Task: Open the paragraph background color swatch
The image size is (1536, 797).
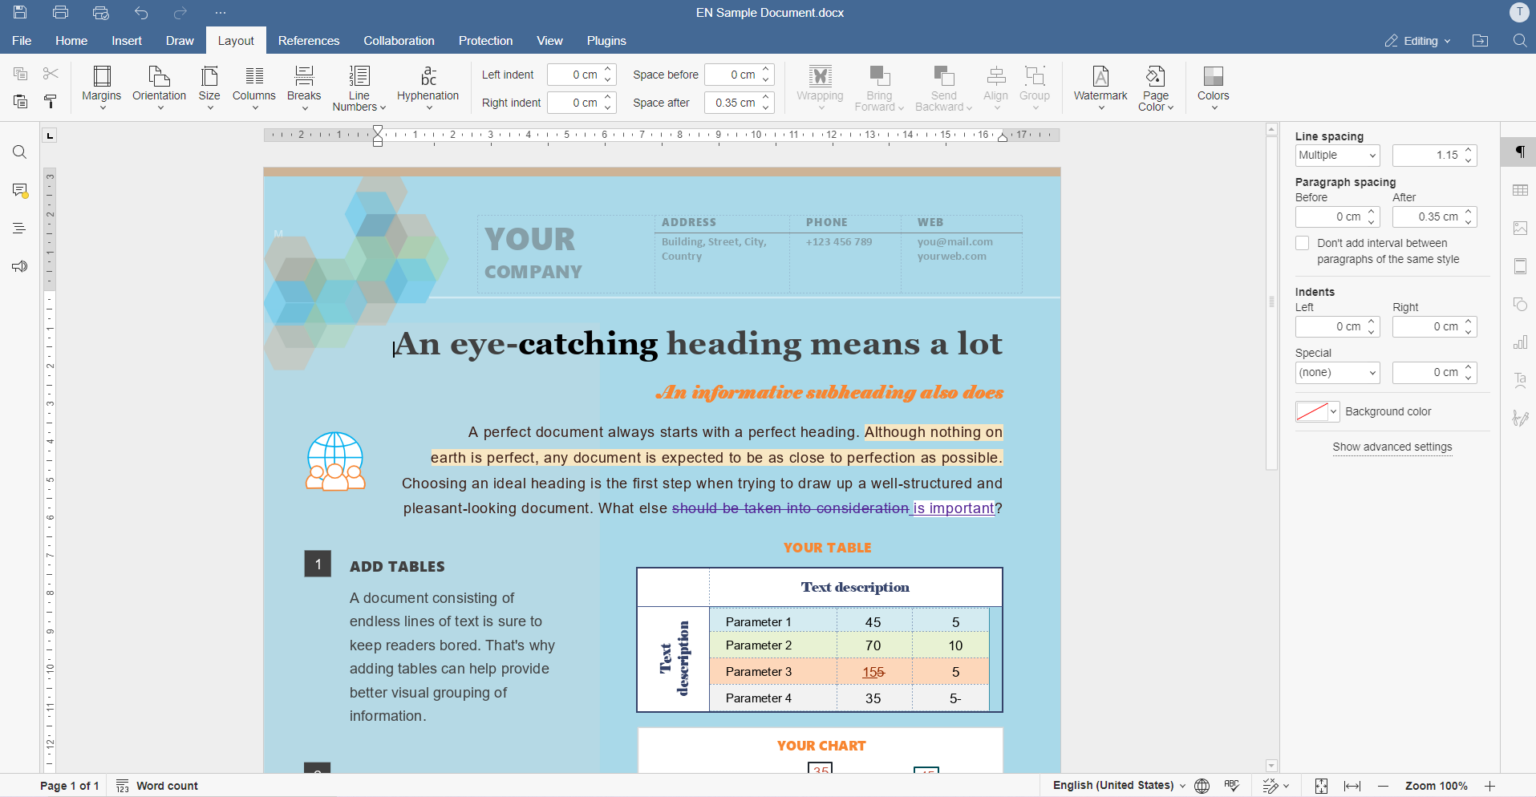Action: [1311, 411]
